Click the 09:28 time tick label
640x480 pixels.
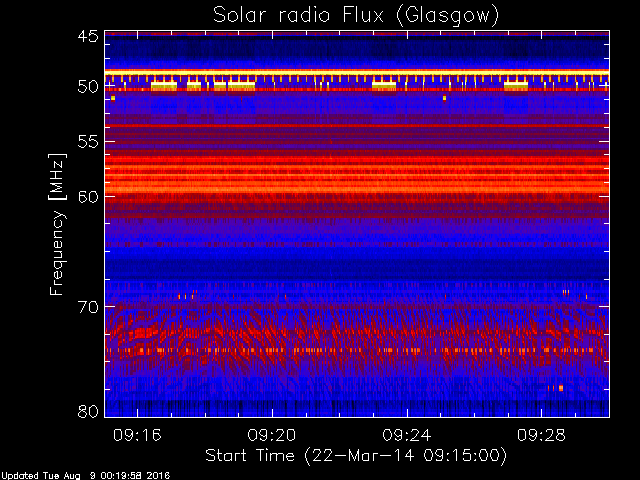tap(541, 435)
